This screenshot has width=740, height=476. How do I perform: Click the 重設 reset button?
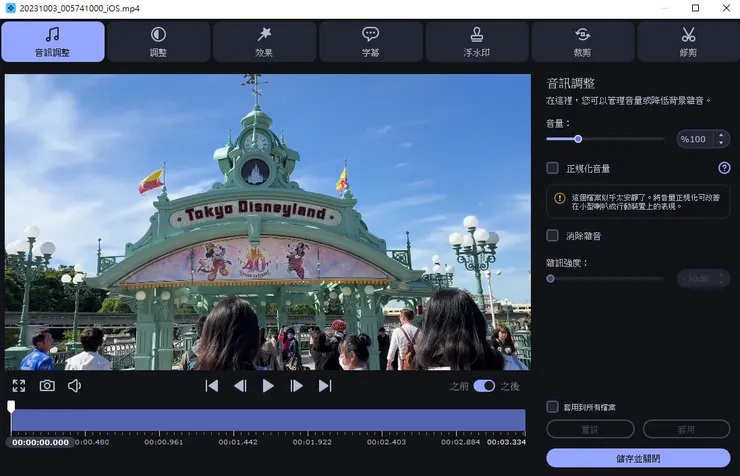[590, 429]
